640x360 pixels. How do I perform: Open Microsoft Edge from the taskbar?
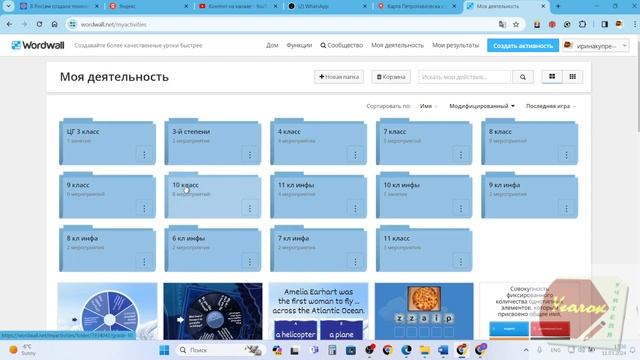pos(406,350)
